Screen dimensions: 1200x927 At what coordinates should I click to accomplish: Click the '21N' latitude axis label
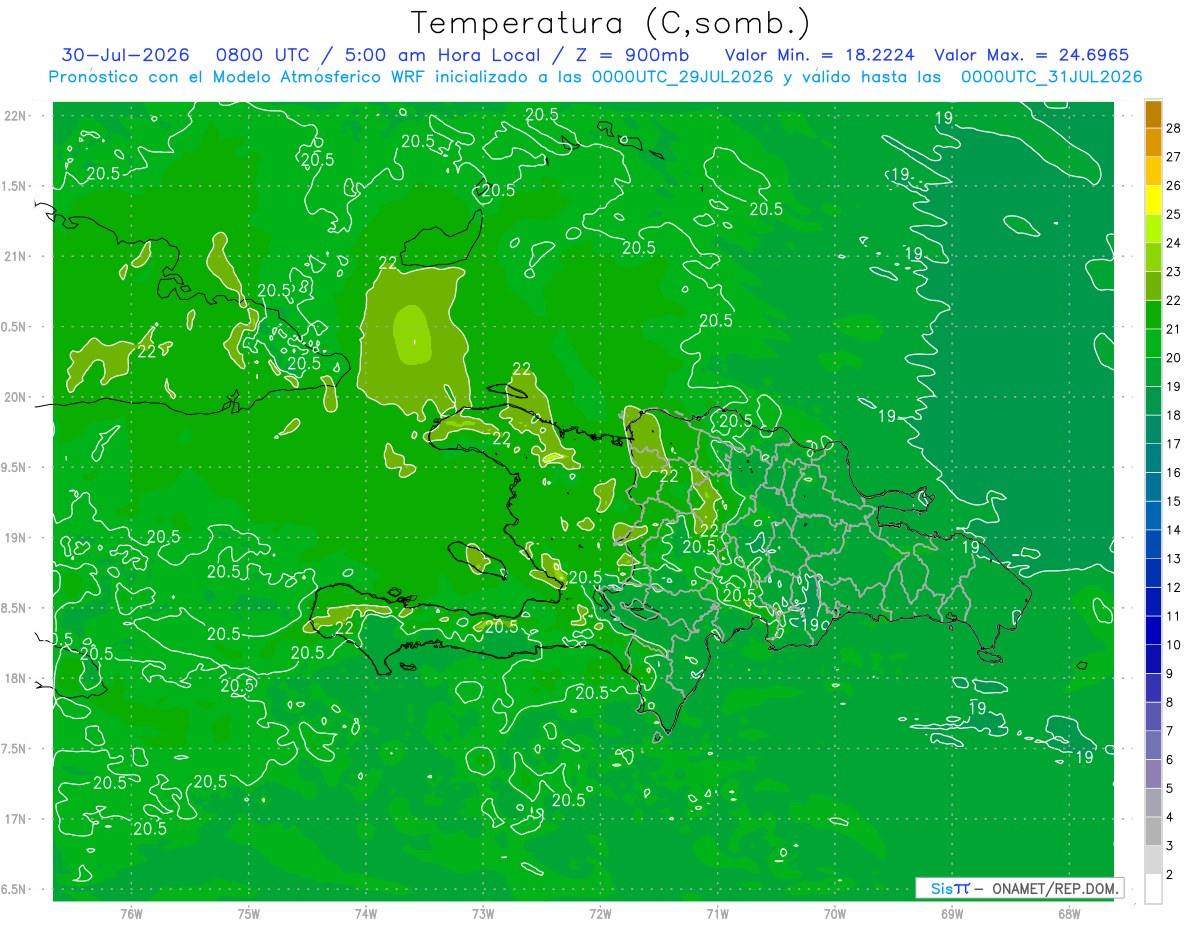coord(16,256)
